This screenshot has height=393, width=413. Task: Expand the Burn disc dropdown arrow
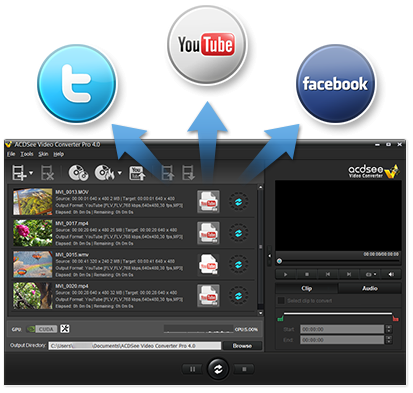[x=119, y=173]
